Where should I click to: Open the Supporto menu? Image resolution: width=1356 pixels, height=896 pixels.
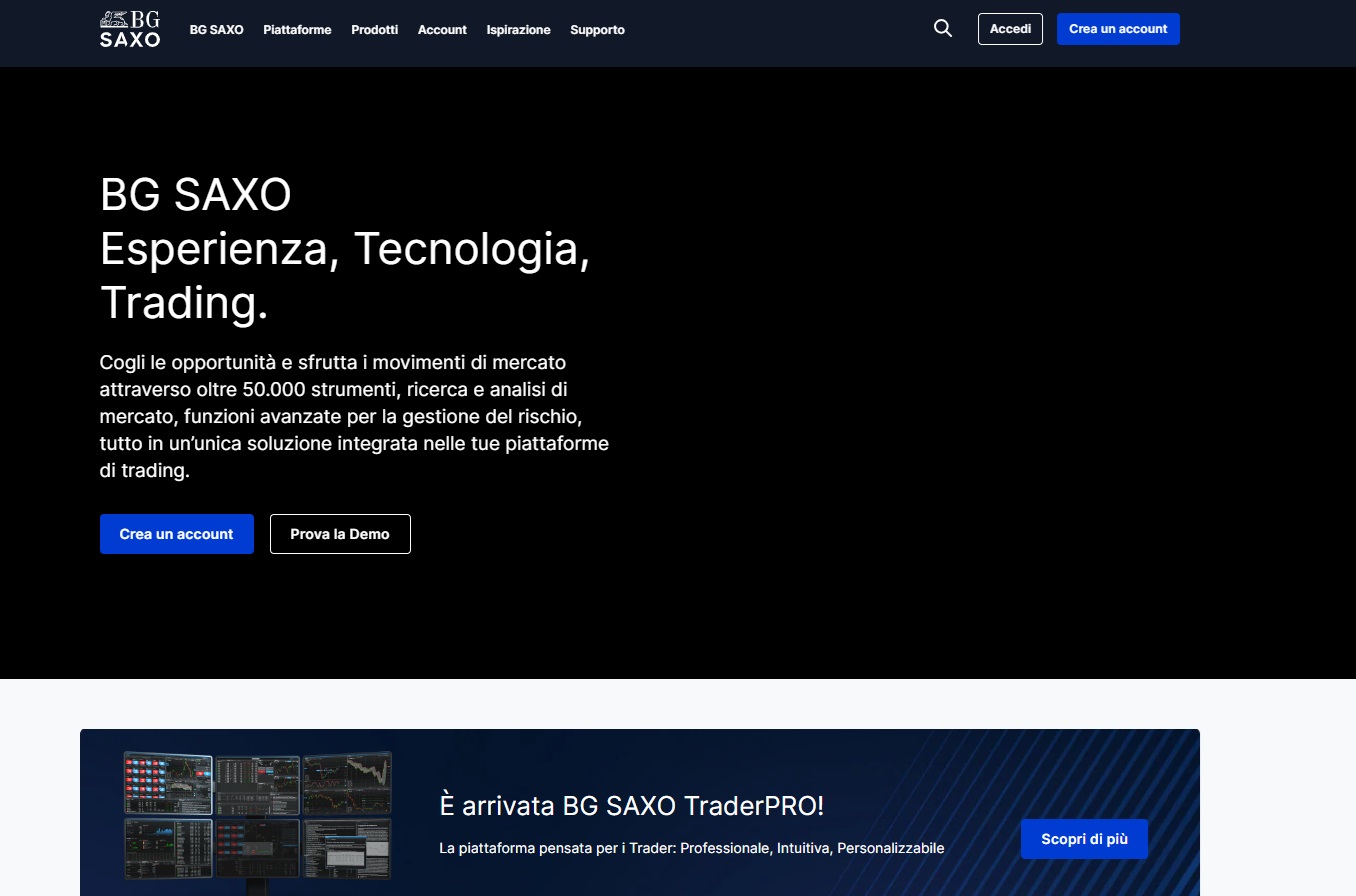pyautogui.click(x=597, y=30)
